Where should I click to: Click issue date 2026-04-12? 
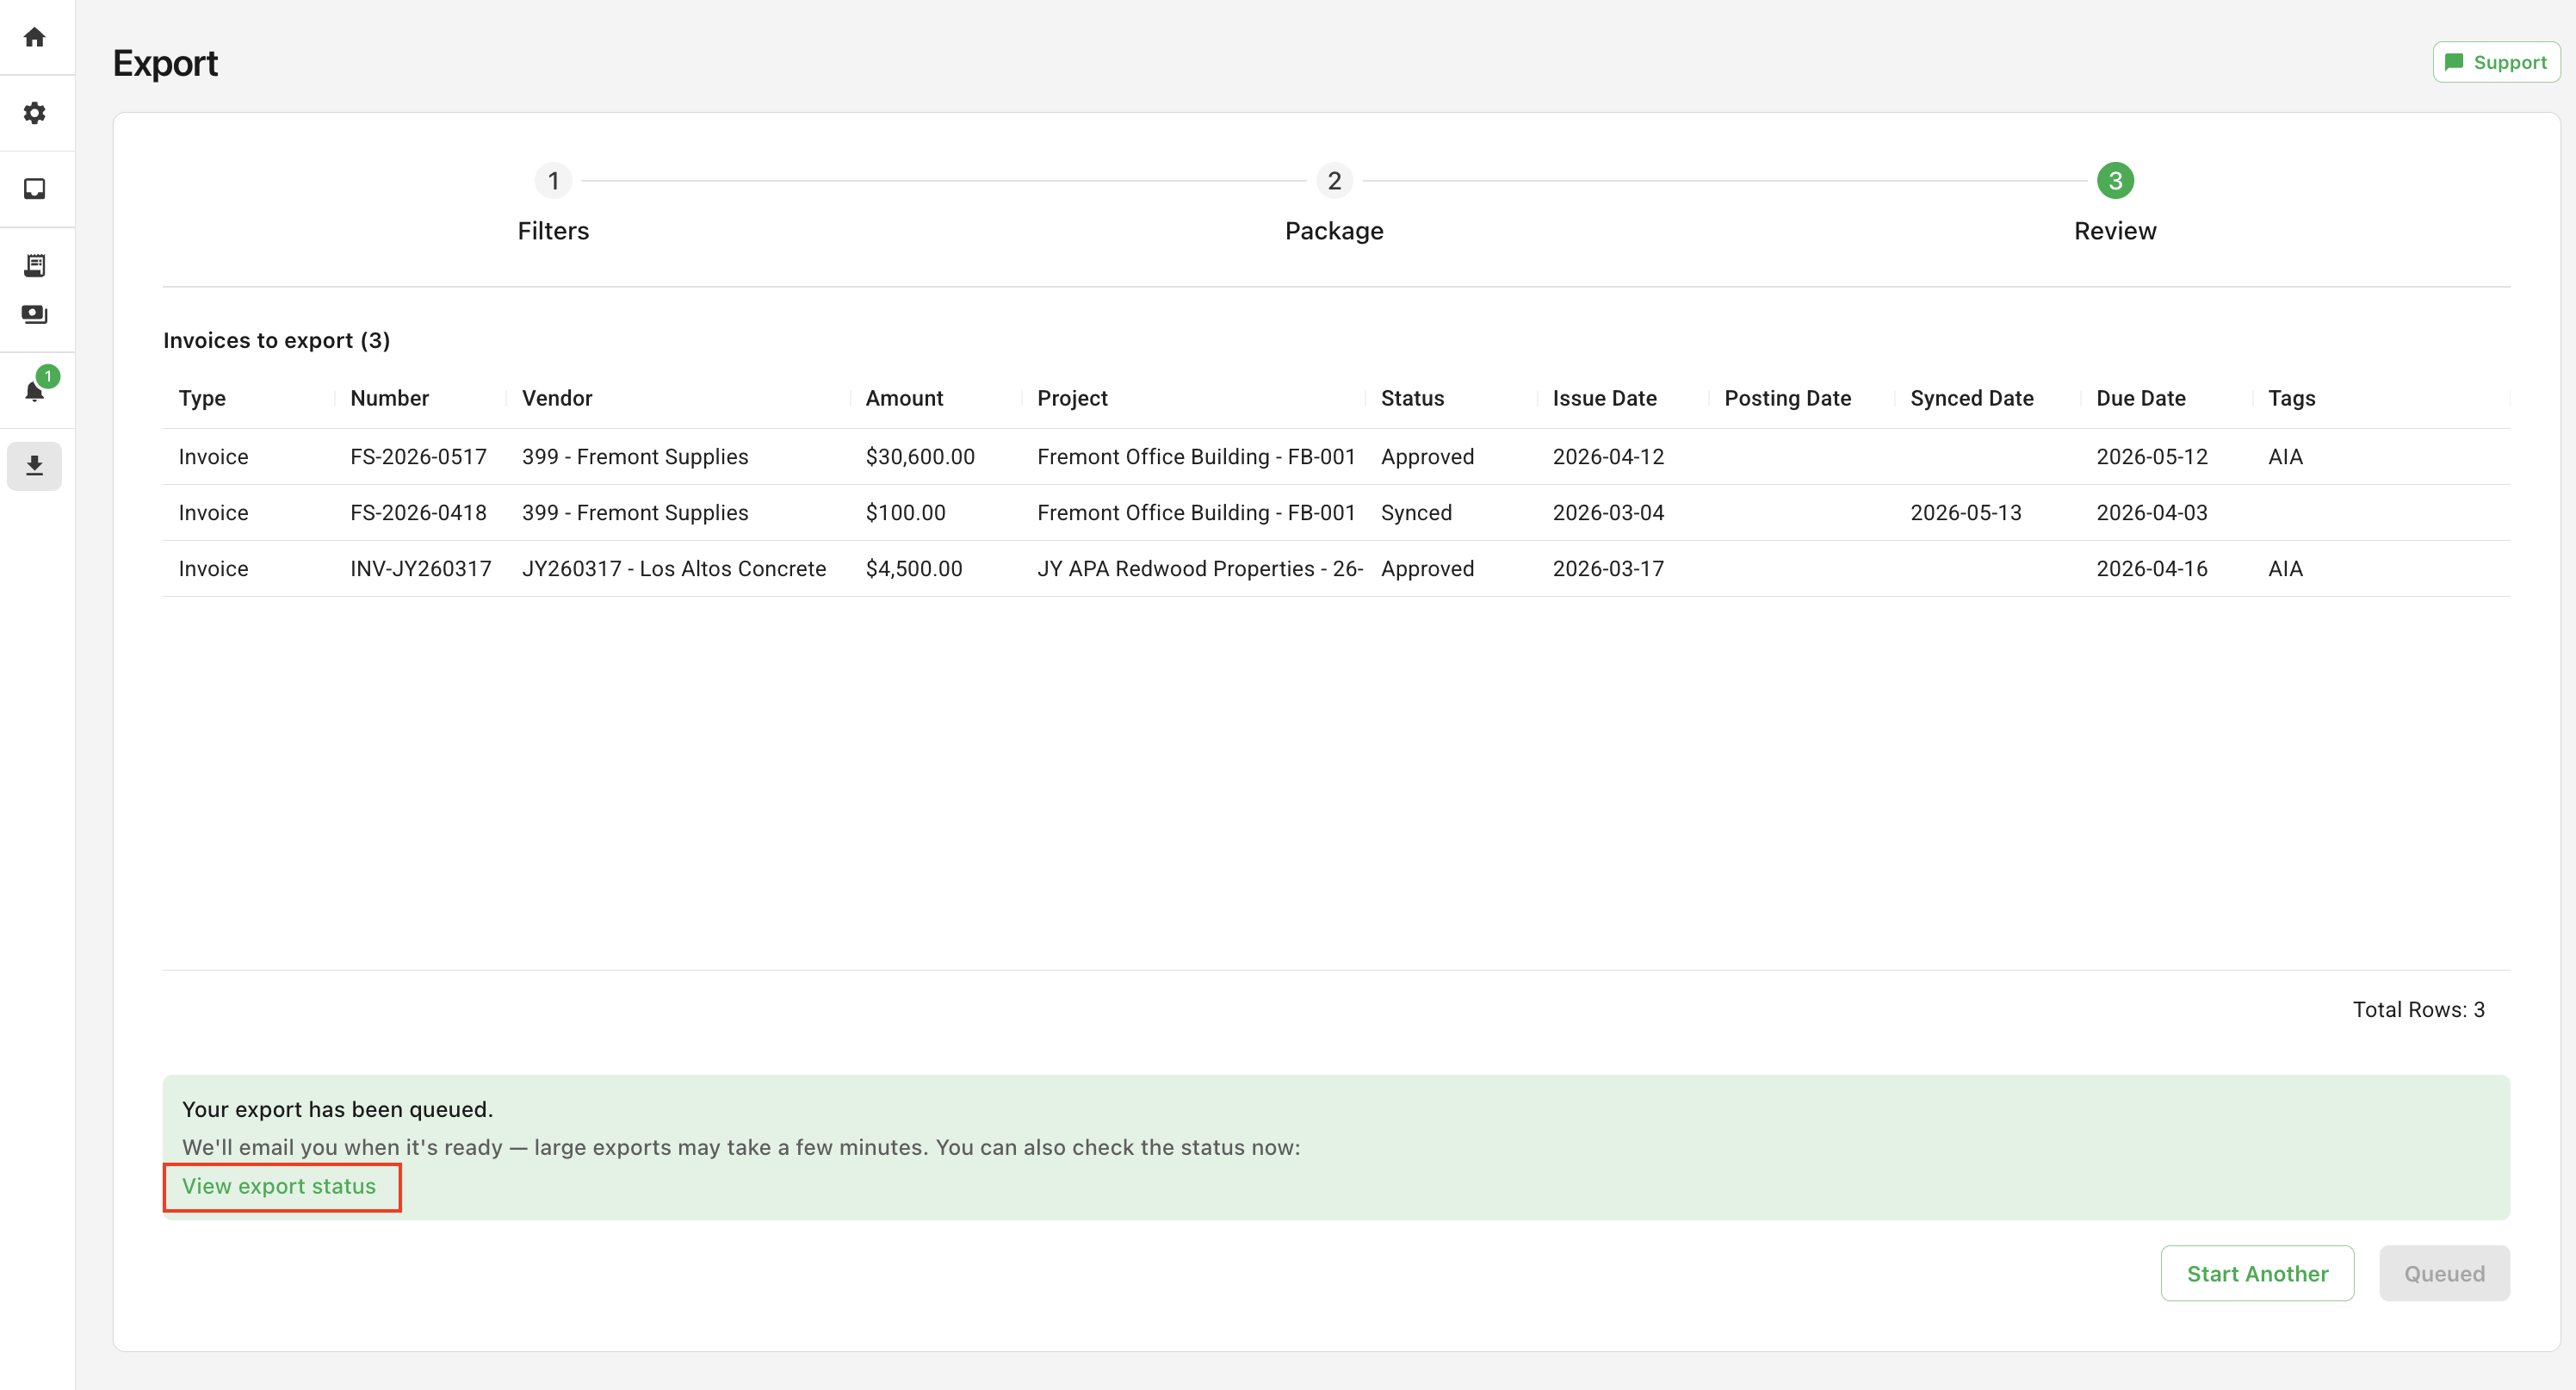pos(1608,457)
